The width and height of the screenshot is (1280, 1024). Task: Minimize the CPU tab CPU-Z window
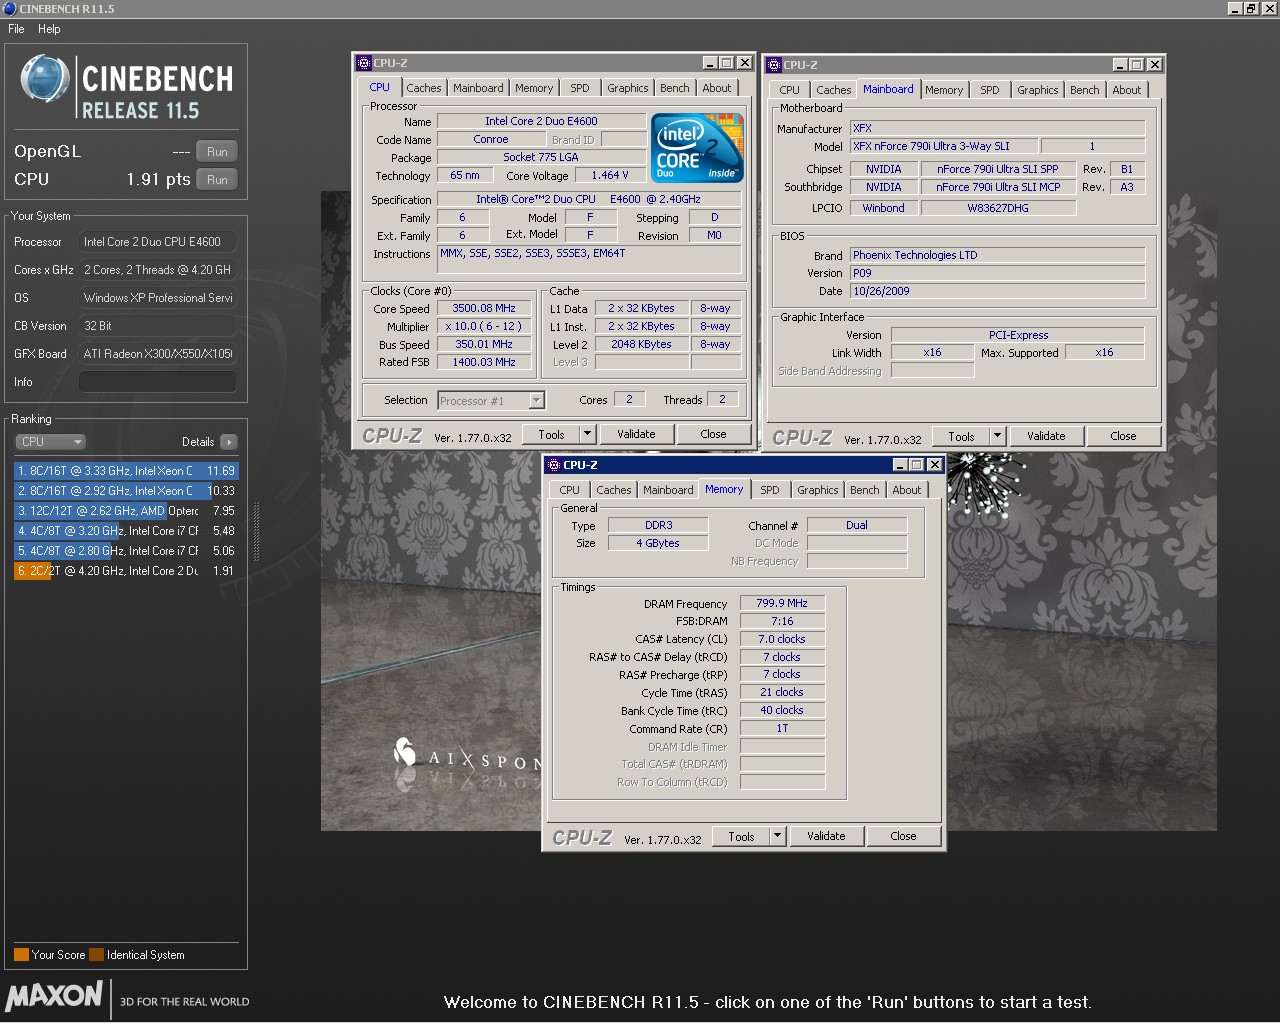click(709, 63)
